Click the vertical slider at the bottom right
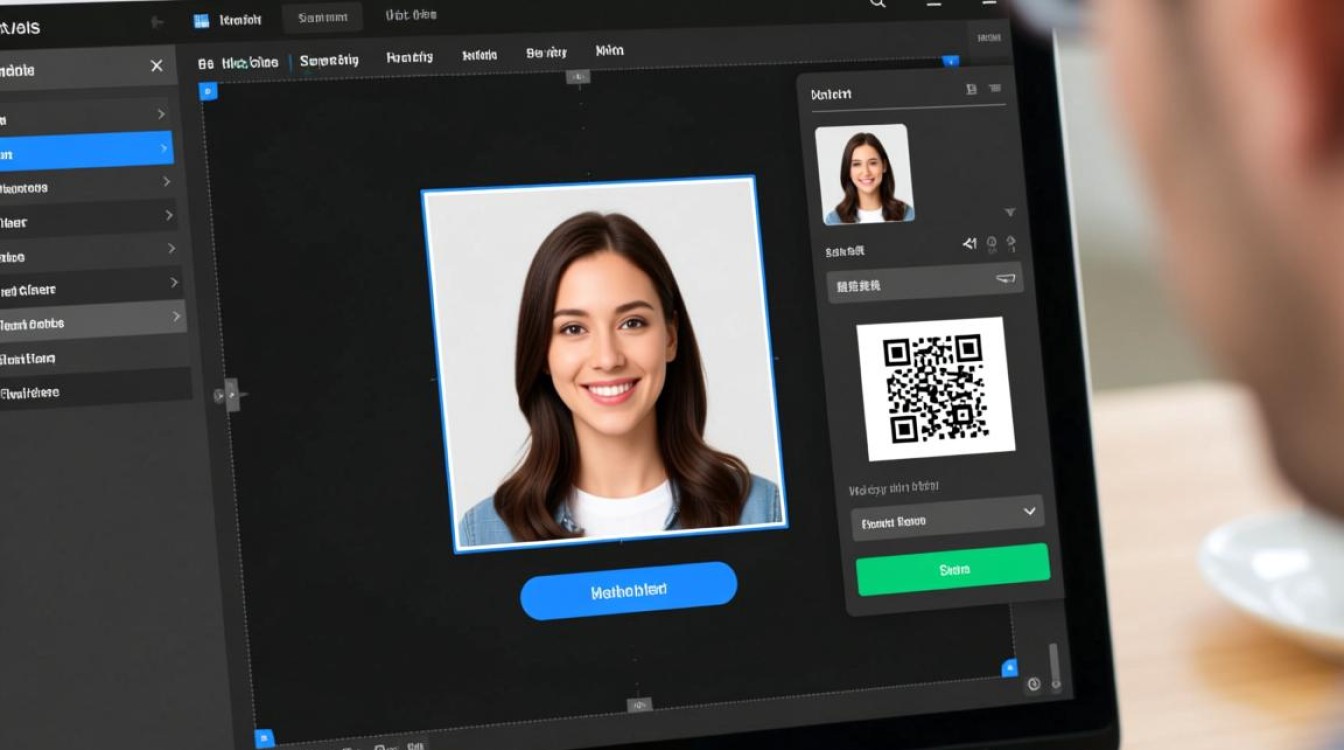Image resolution: width=1344 pixels, height=750 pixels. pyautogui.click(x=1054, y=665)
